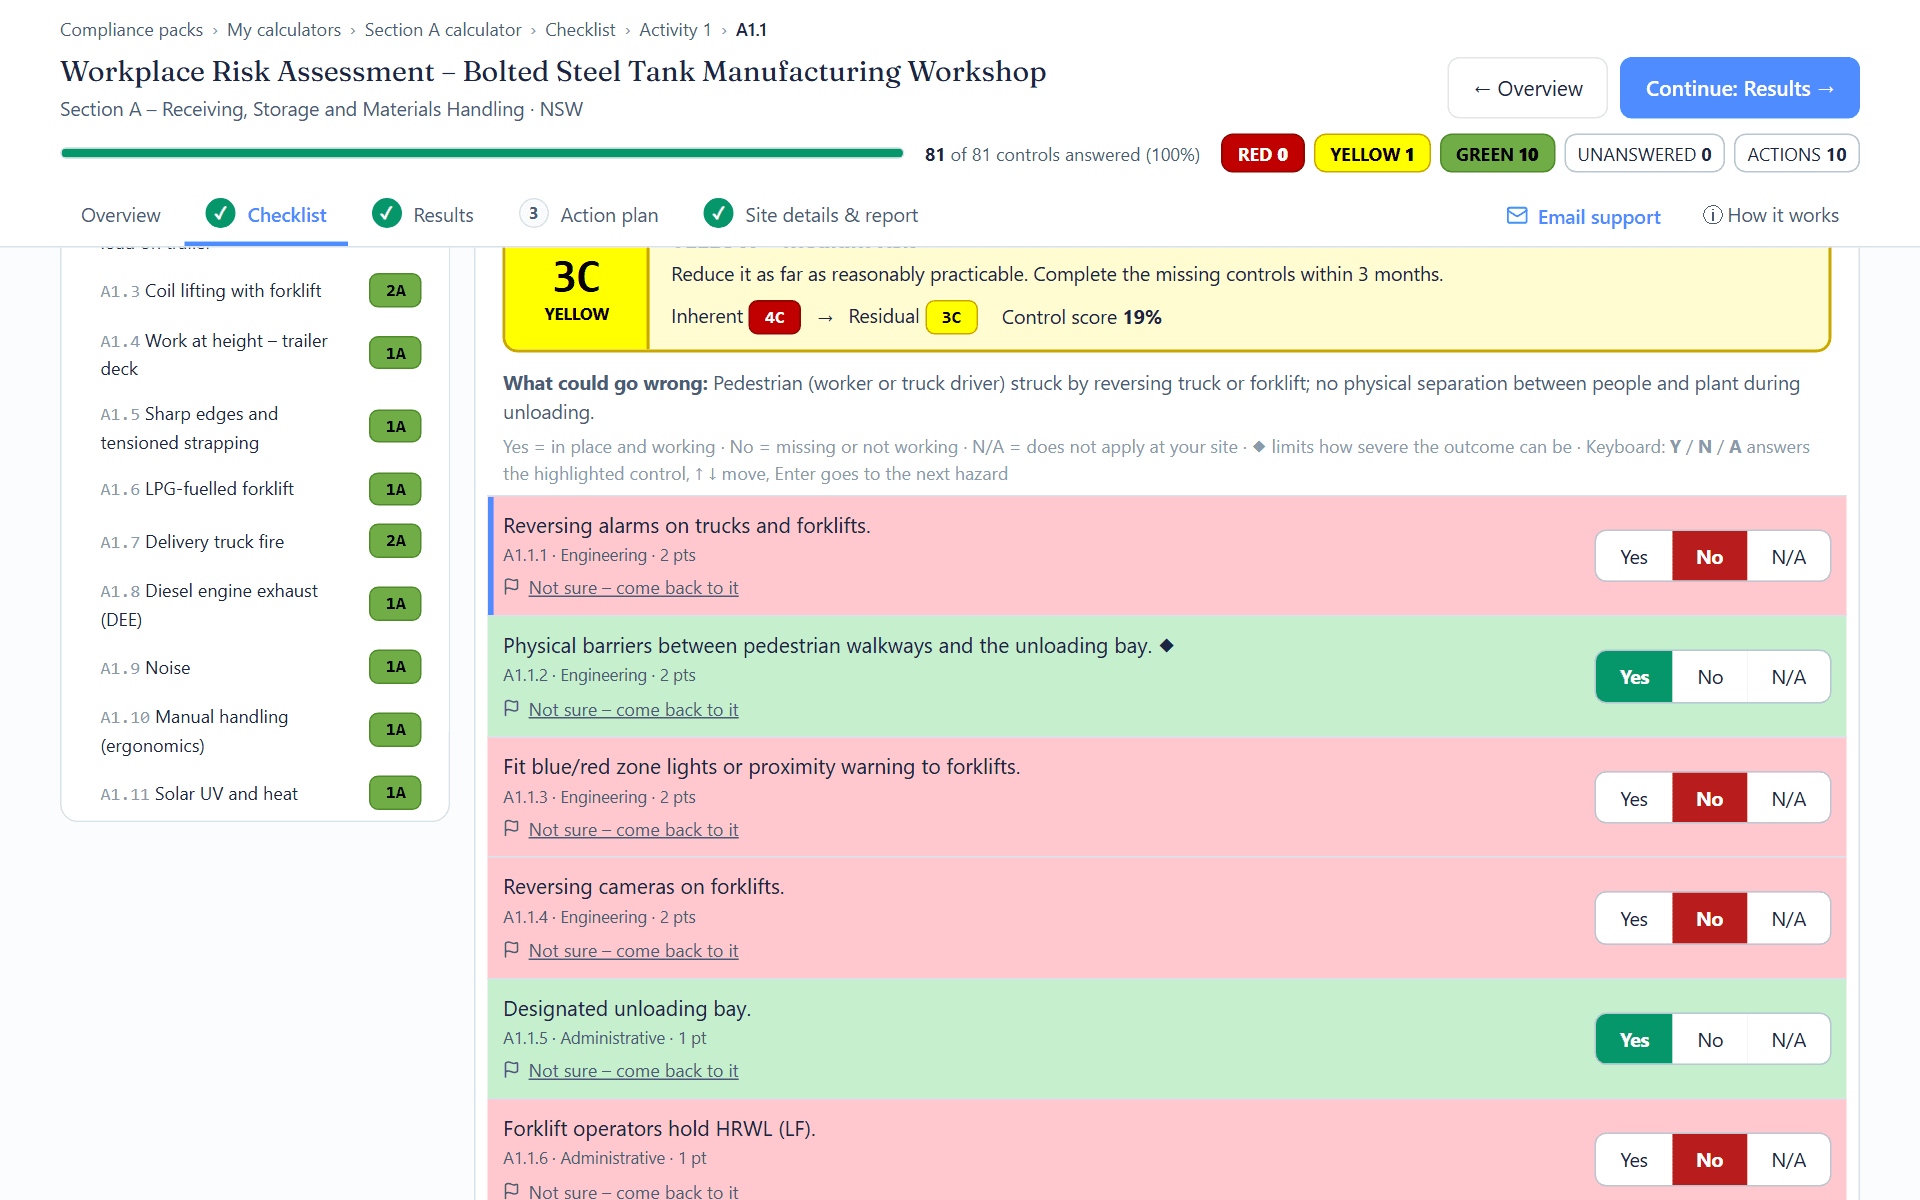The height and width of the screenshot is (1200, 1920).
Task: Click the Continue: Results button
Action: [1739, 88]
